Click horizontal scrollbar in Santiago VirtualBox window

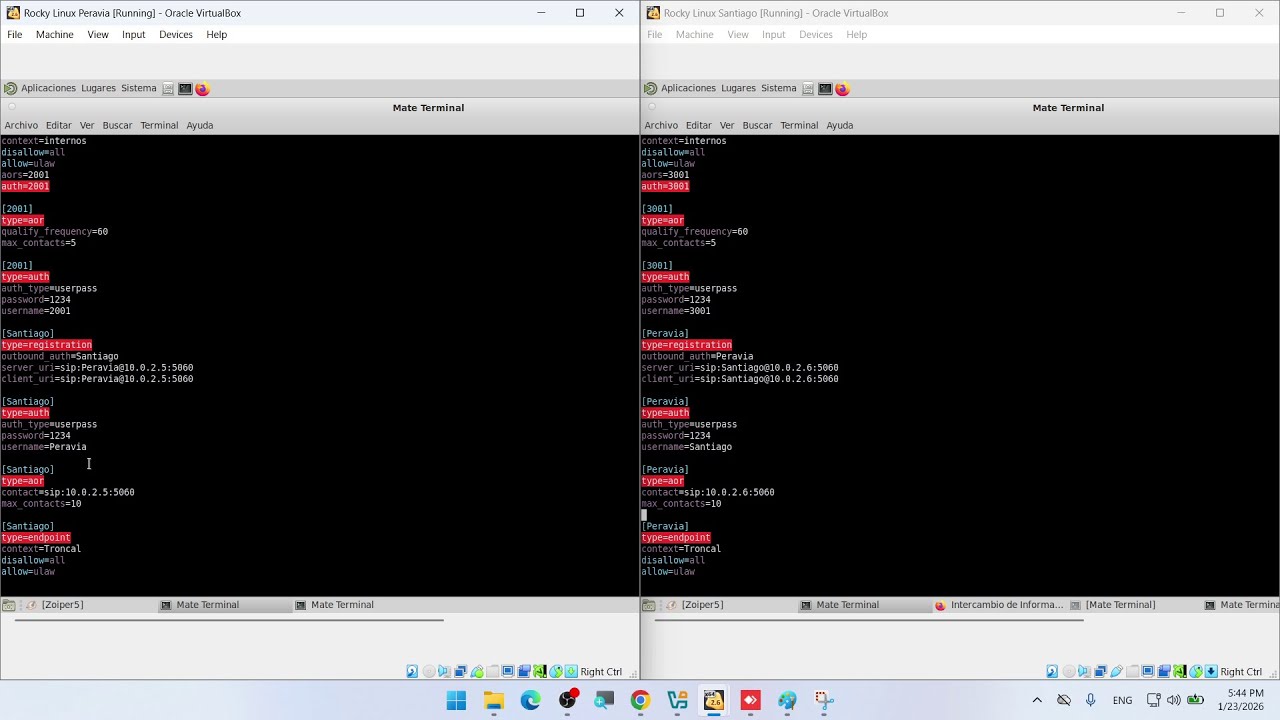[x=868, y=620]
